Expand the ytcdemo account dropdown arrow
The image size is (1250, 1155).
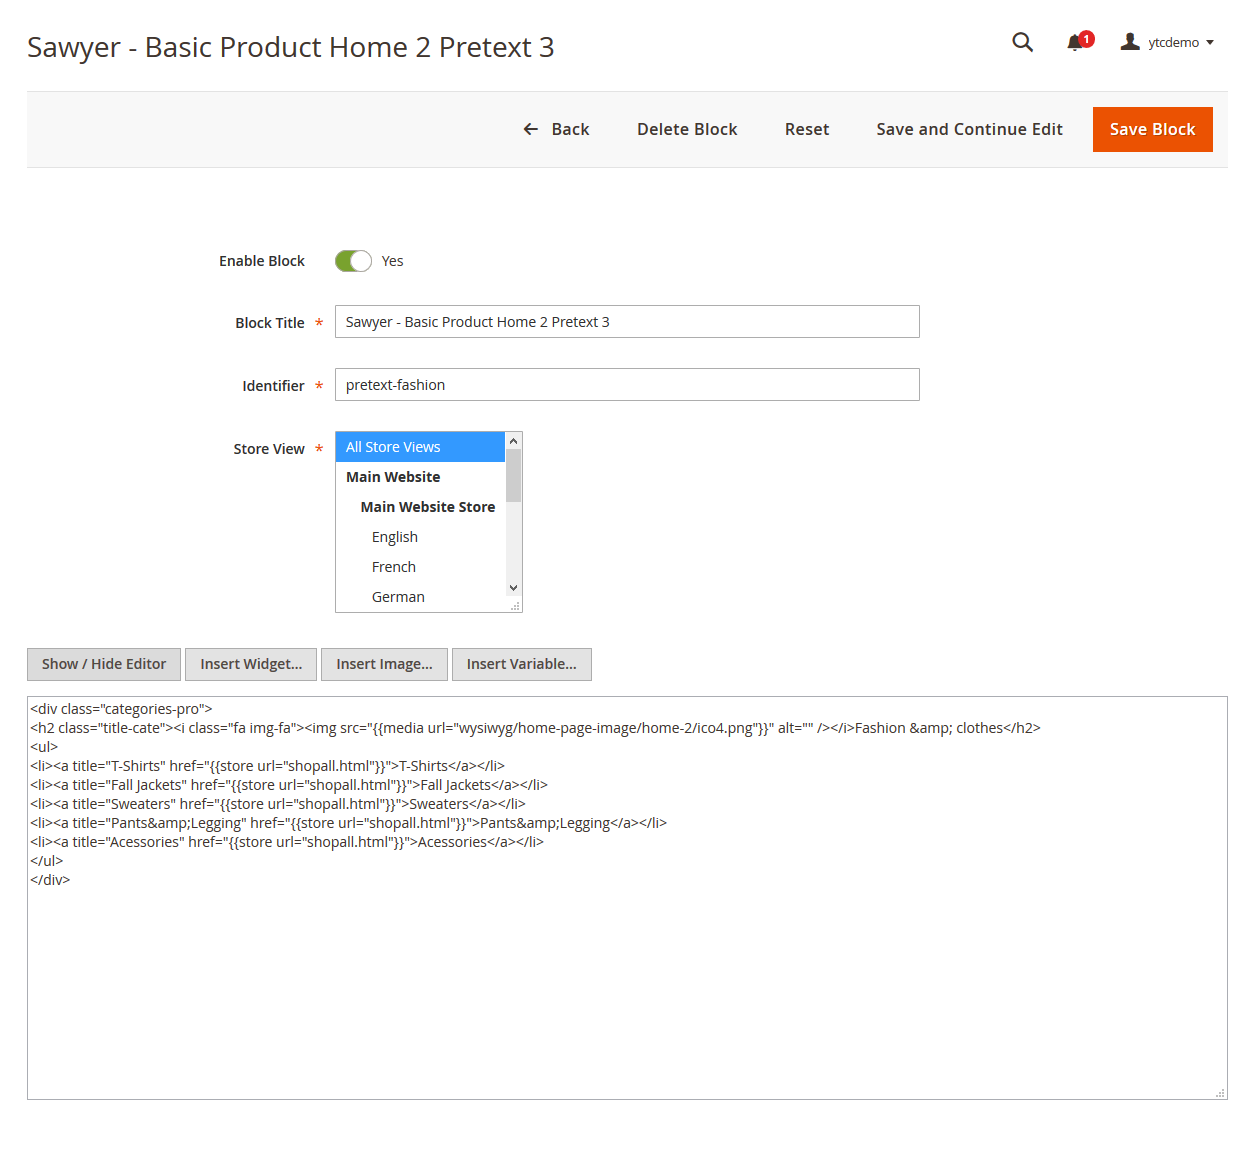click(1210, 43)
